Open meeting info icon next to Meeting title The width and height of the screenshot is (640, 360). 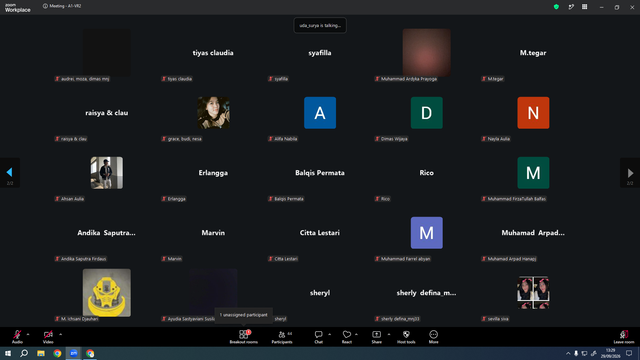(45, 6)
